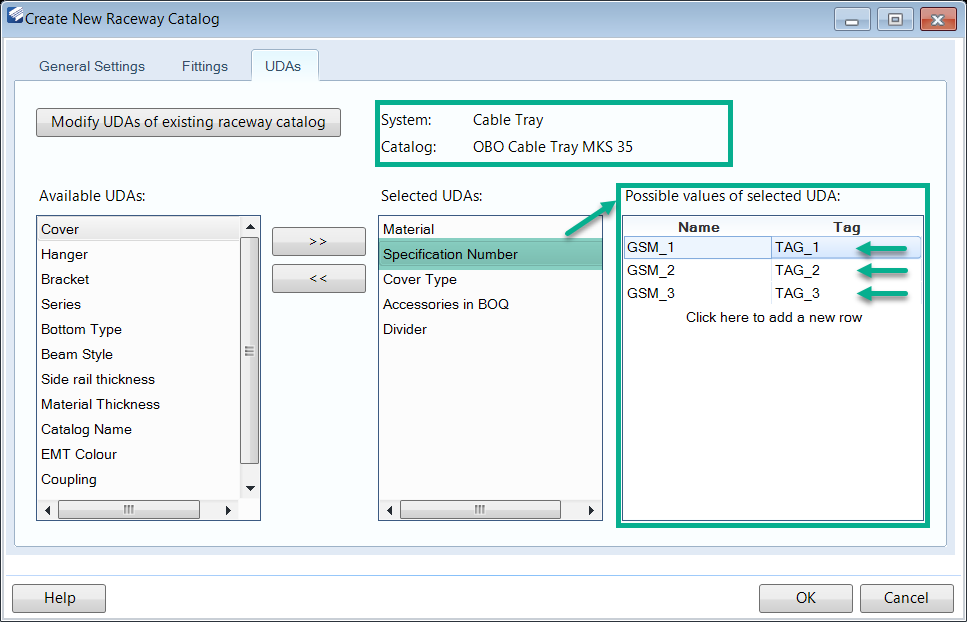Click the TAG_3 tag cell
Image resolution: width=967 pixels, height=622 pixels.
point(846,293)
